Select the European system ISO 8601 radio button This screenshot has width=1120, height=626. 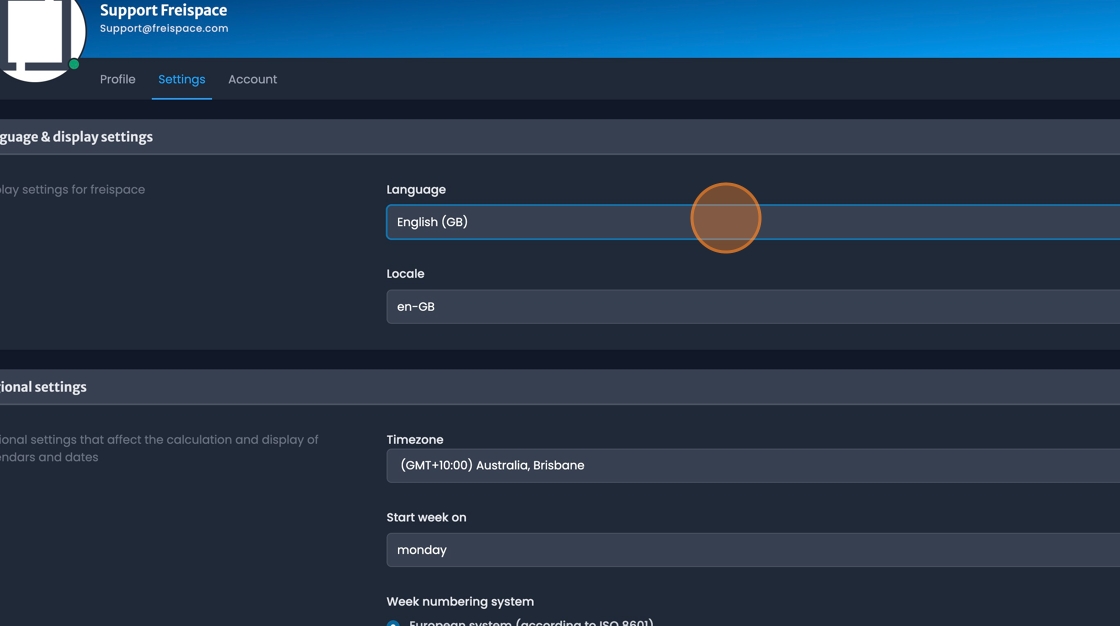point(392,622)
